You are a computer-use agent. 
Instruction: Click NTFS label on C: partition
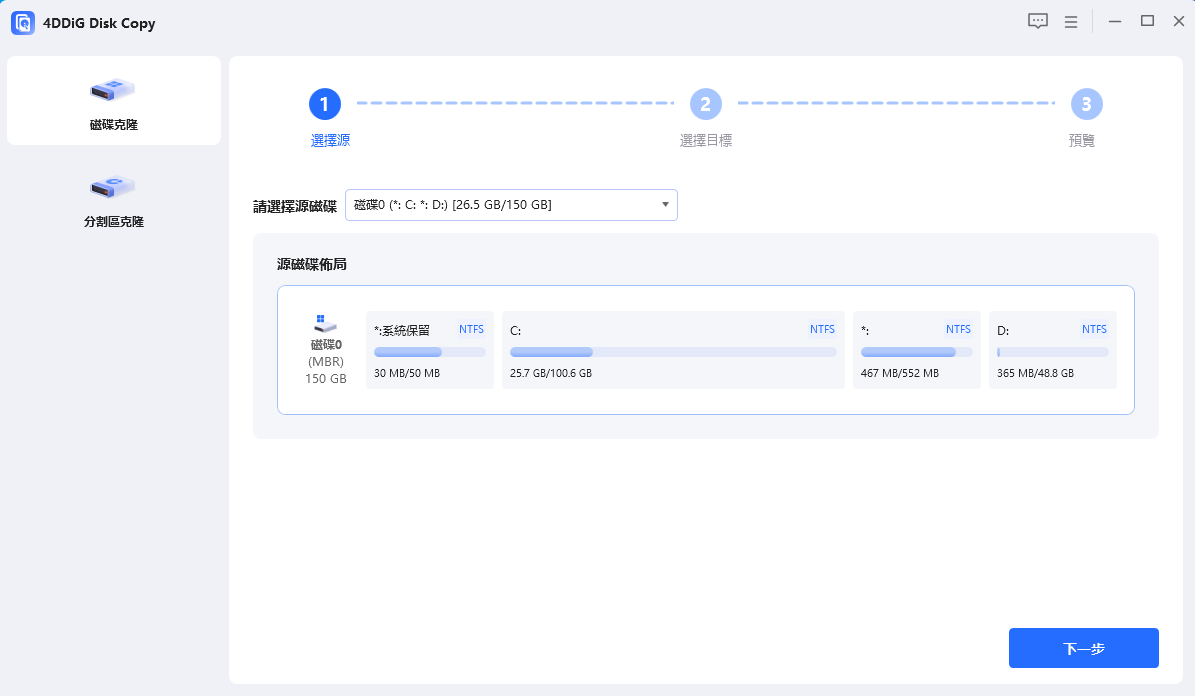pyautogui.click(x=822, y=329)
